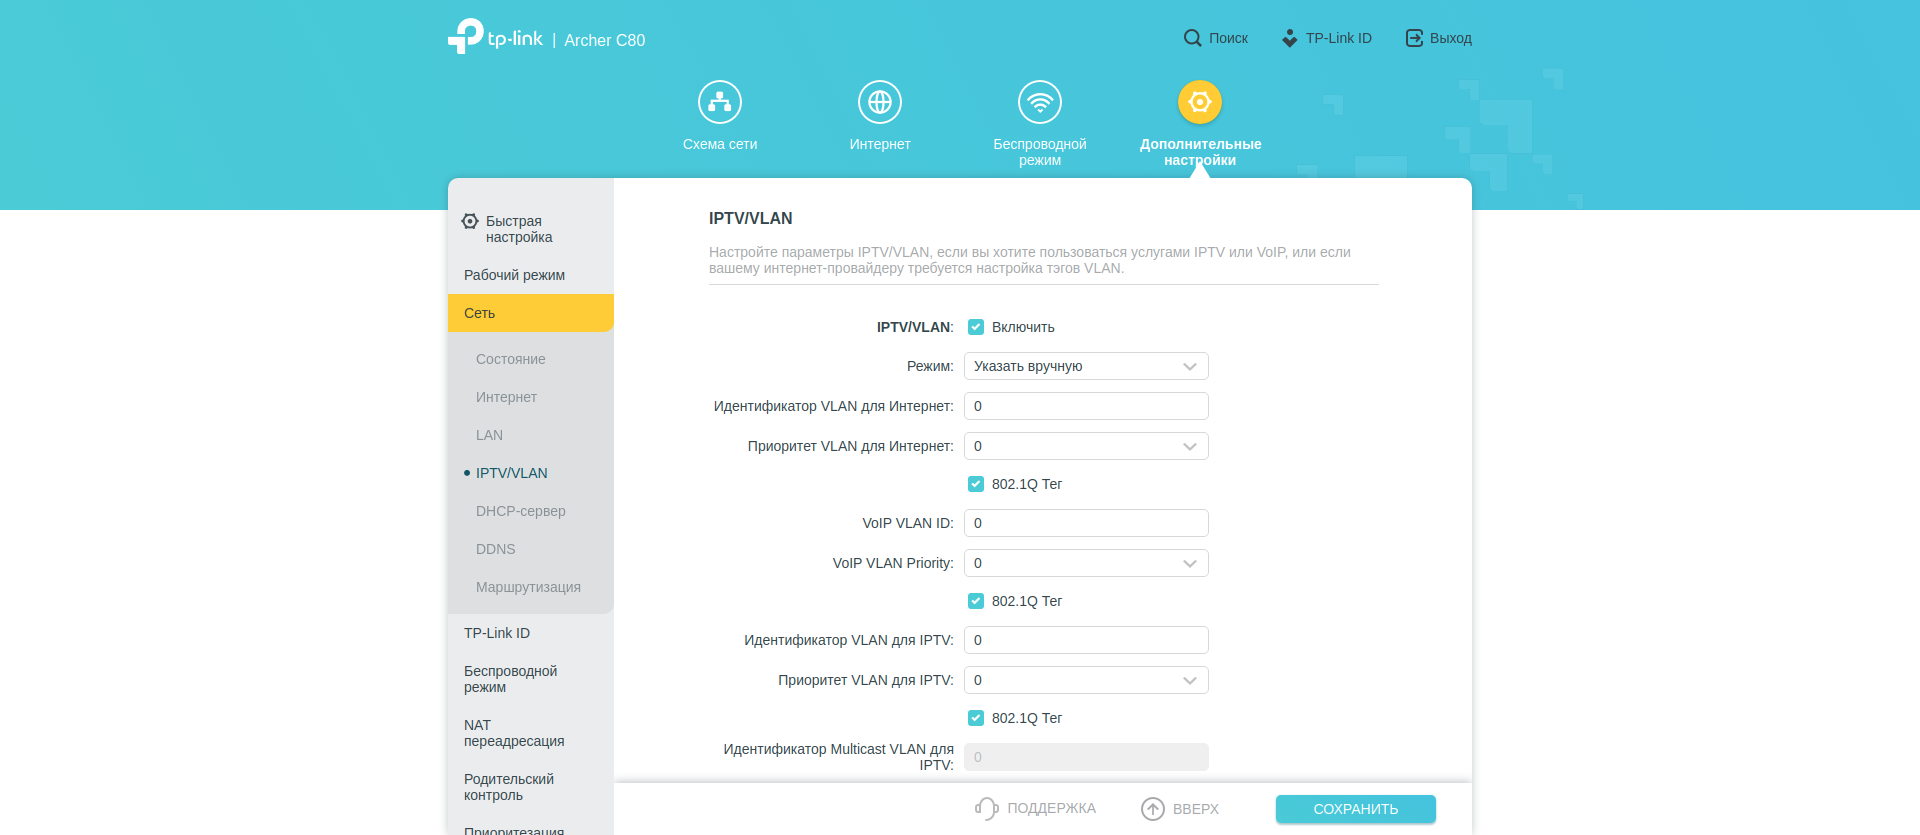Open the Схема сети network map icon
Image resolution: width=1920 pixels, height=835 pixels.
click(x=720, y=102)
